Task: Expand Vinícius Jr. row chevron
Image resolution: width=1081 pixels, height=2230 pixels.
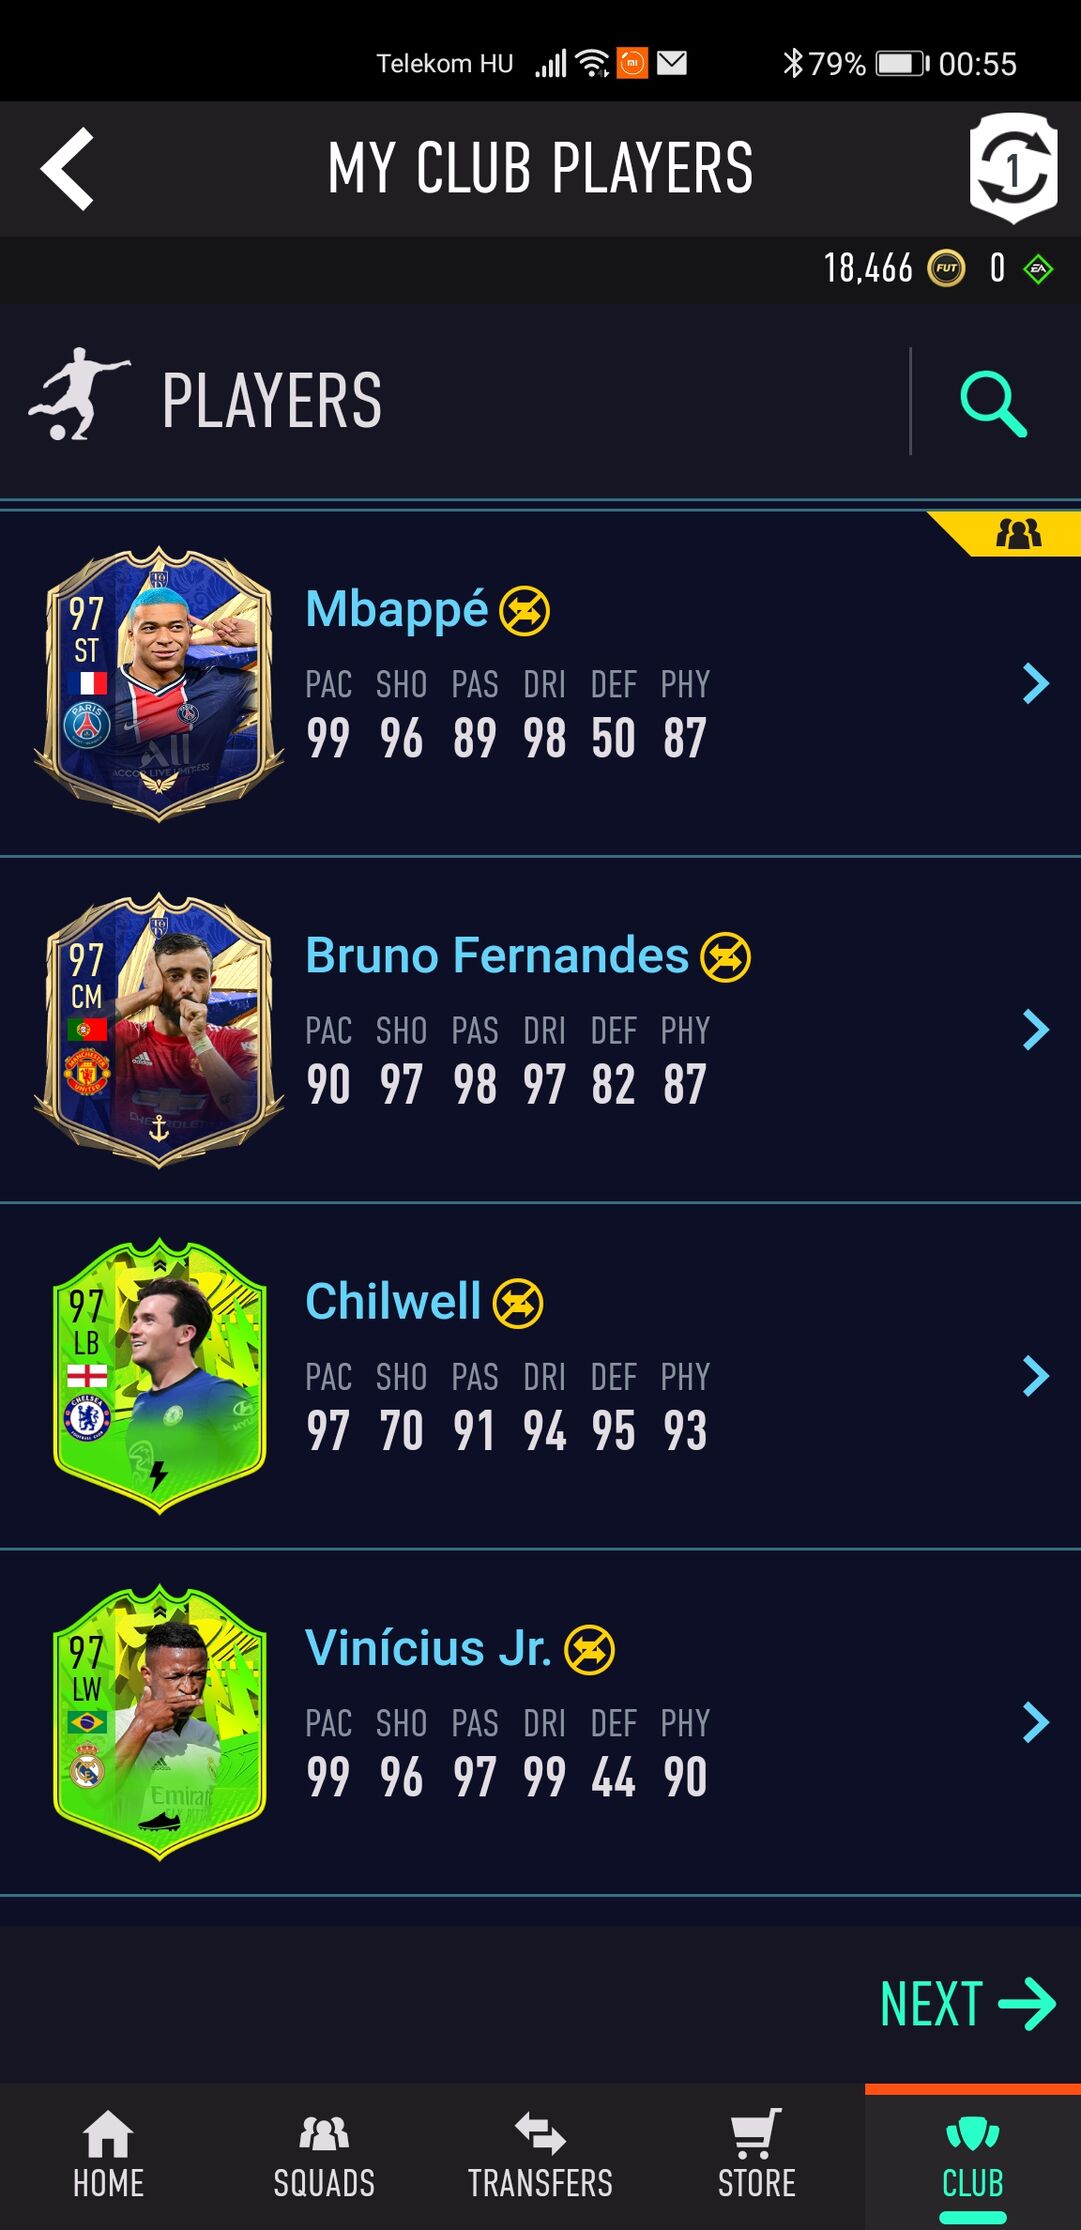Action: point(1036,1722)
